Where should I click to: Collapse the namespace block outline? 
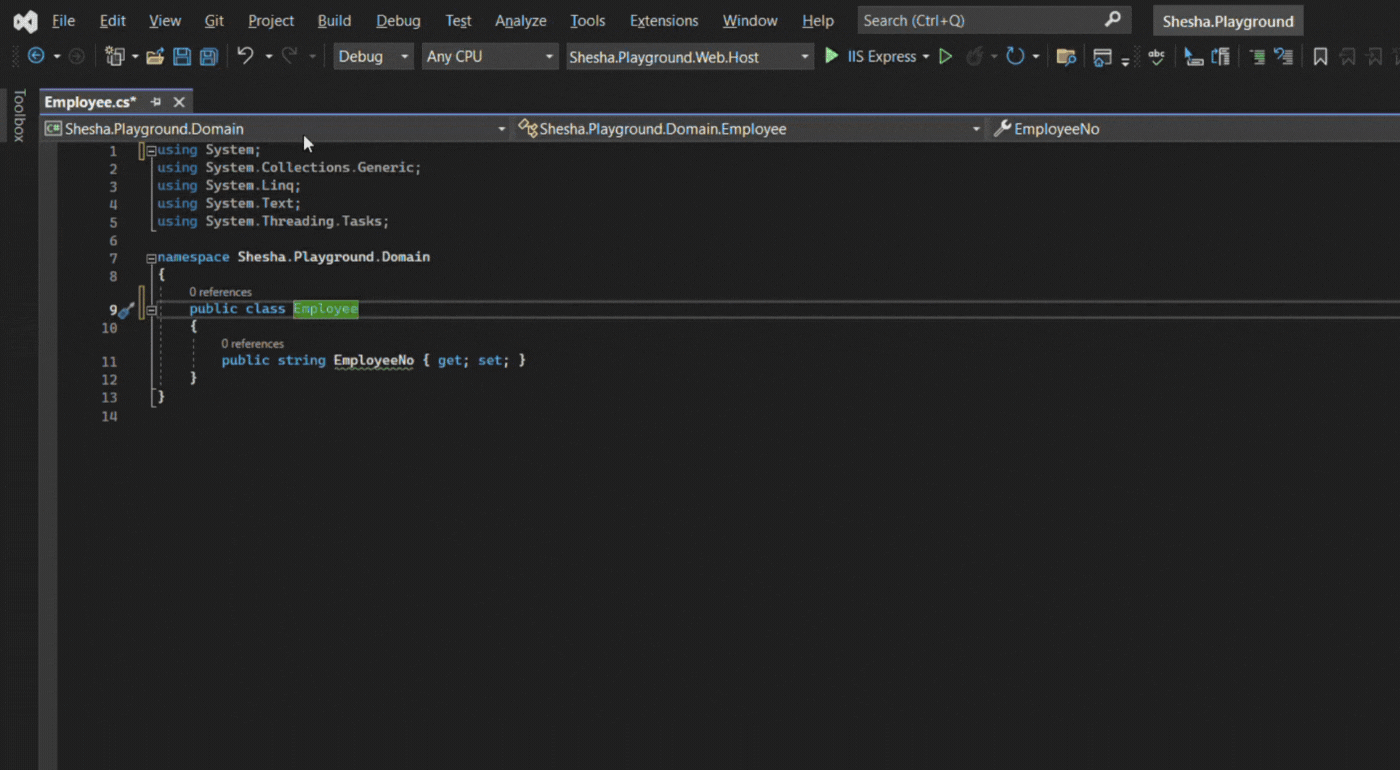point(151,258)
